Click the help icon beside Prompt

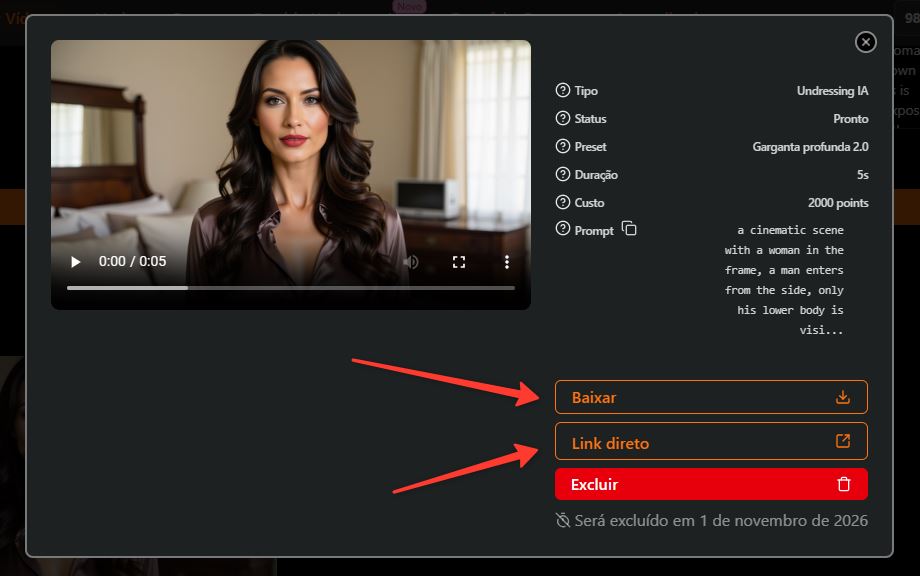pos(563,229)
